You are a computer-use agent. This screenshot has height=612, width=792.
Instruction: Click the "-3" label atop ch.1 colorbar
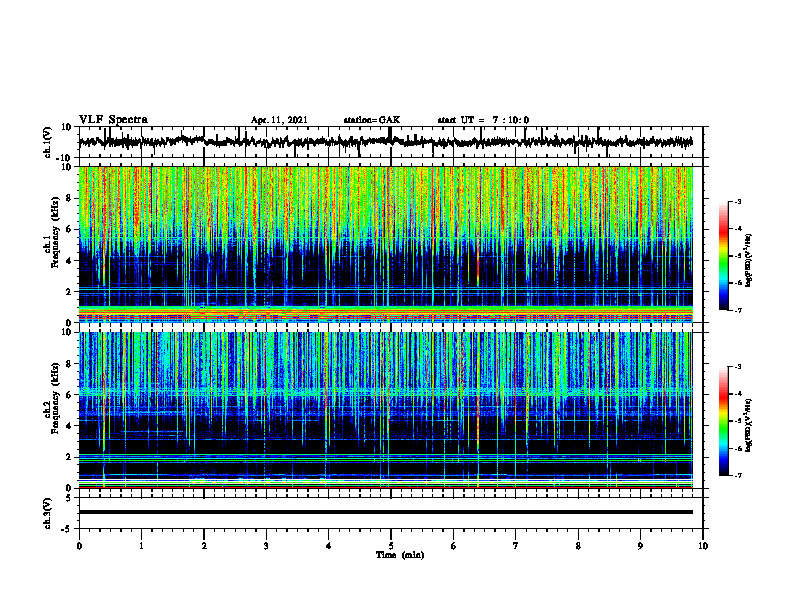pyautogui.click(x=737, y=201)
